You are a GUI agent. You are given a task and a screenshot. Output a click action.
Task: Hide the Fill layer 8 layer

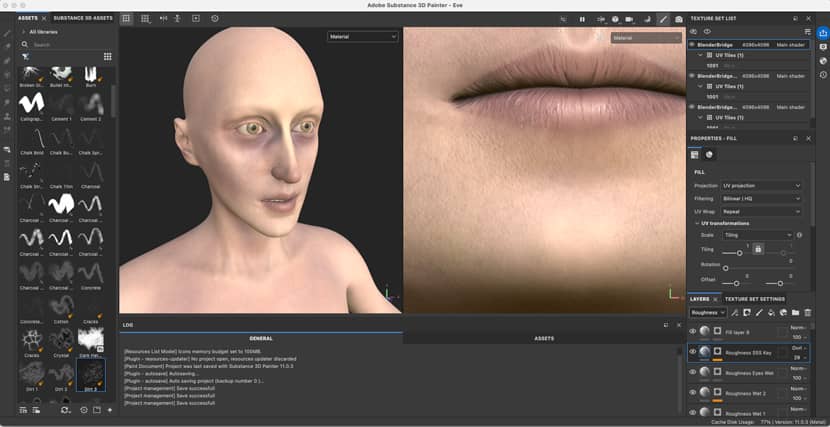[x=692, y=331]
